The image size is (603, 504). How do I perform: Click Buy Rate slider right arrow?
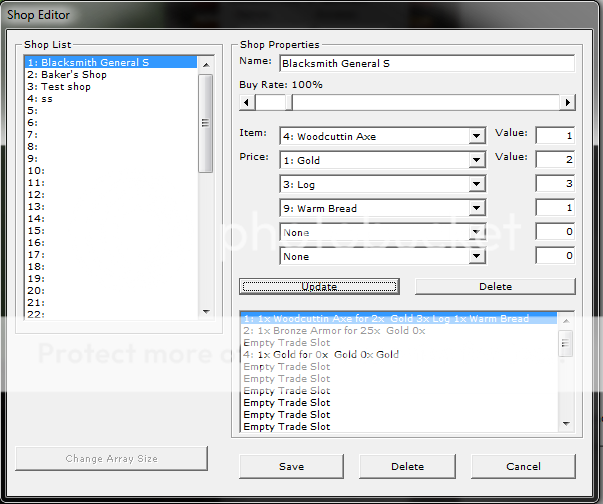(568, 102)
